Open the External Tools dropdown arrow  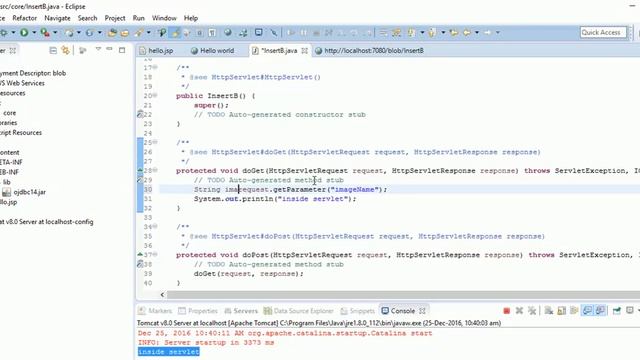[55, 32]
